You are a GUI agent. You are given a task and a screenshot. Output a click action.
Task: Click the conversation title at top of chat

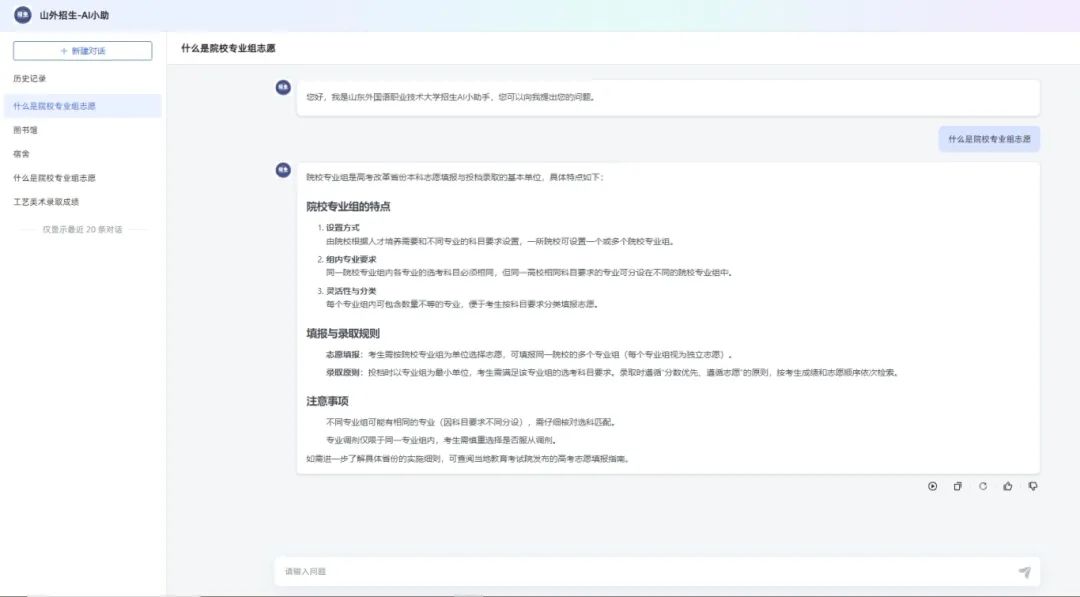pyautogui.click(x=228, y=48)
